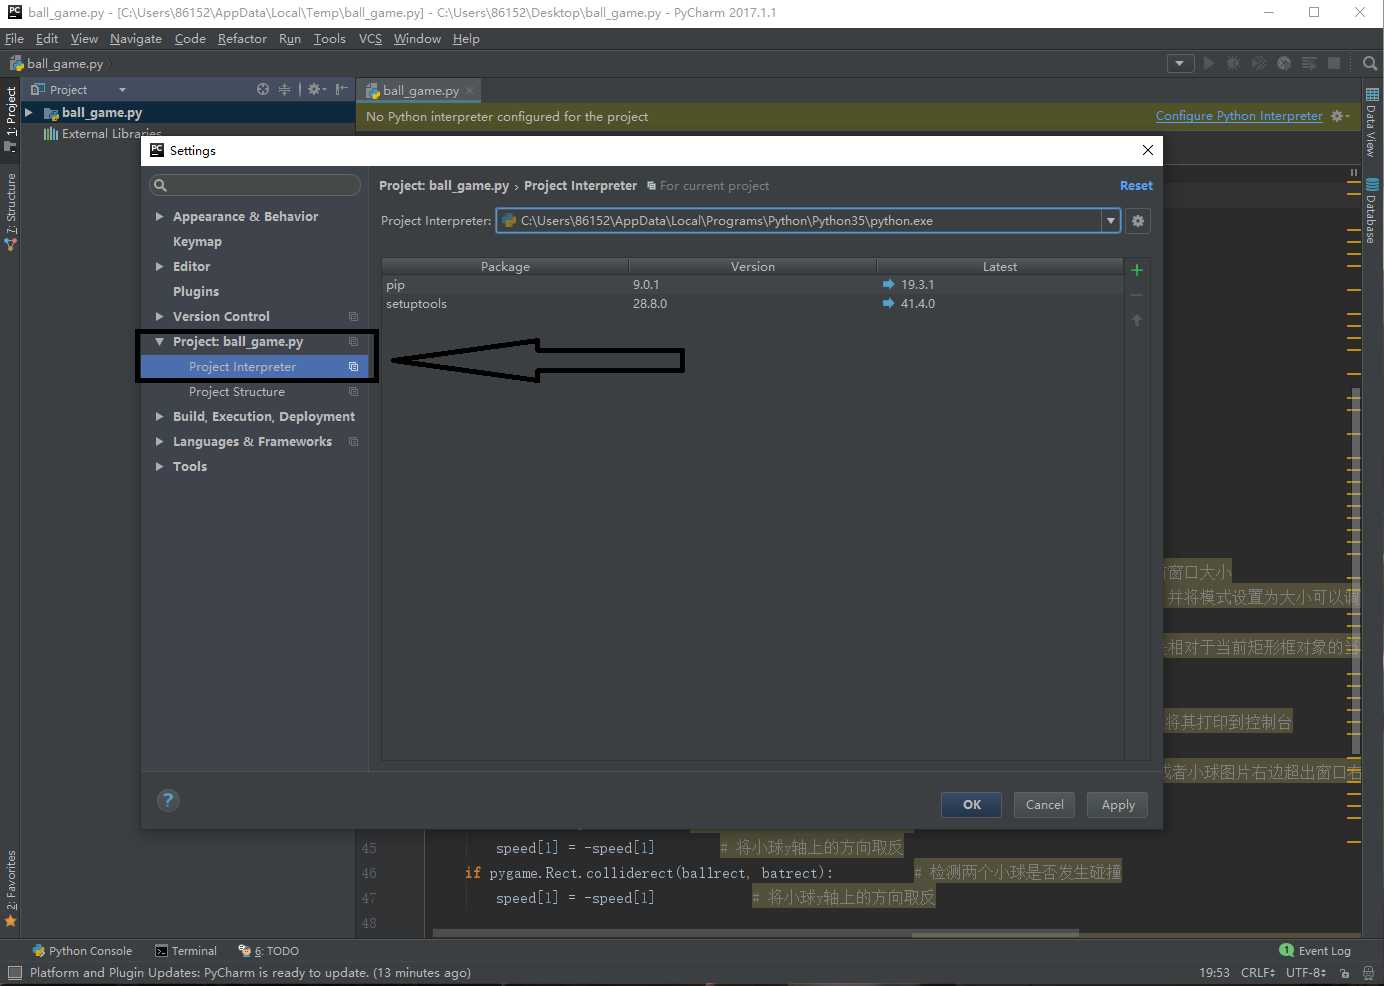1384x986 pixels.
Task: Click the Package column header
Action: [505, 267]
